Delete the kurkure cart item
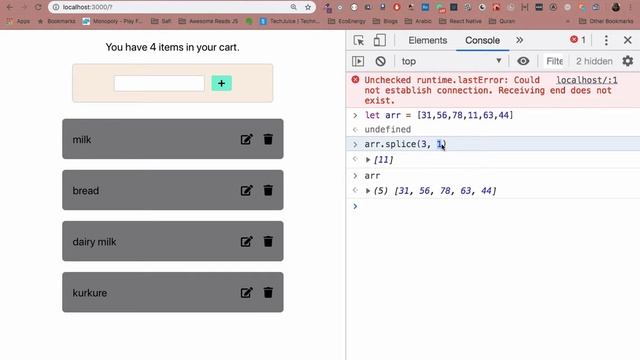Screen dimensions: 640x360 (x=268, y=292)
